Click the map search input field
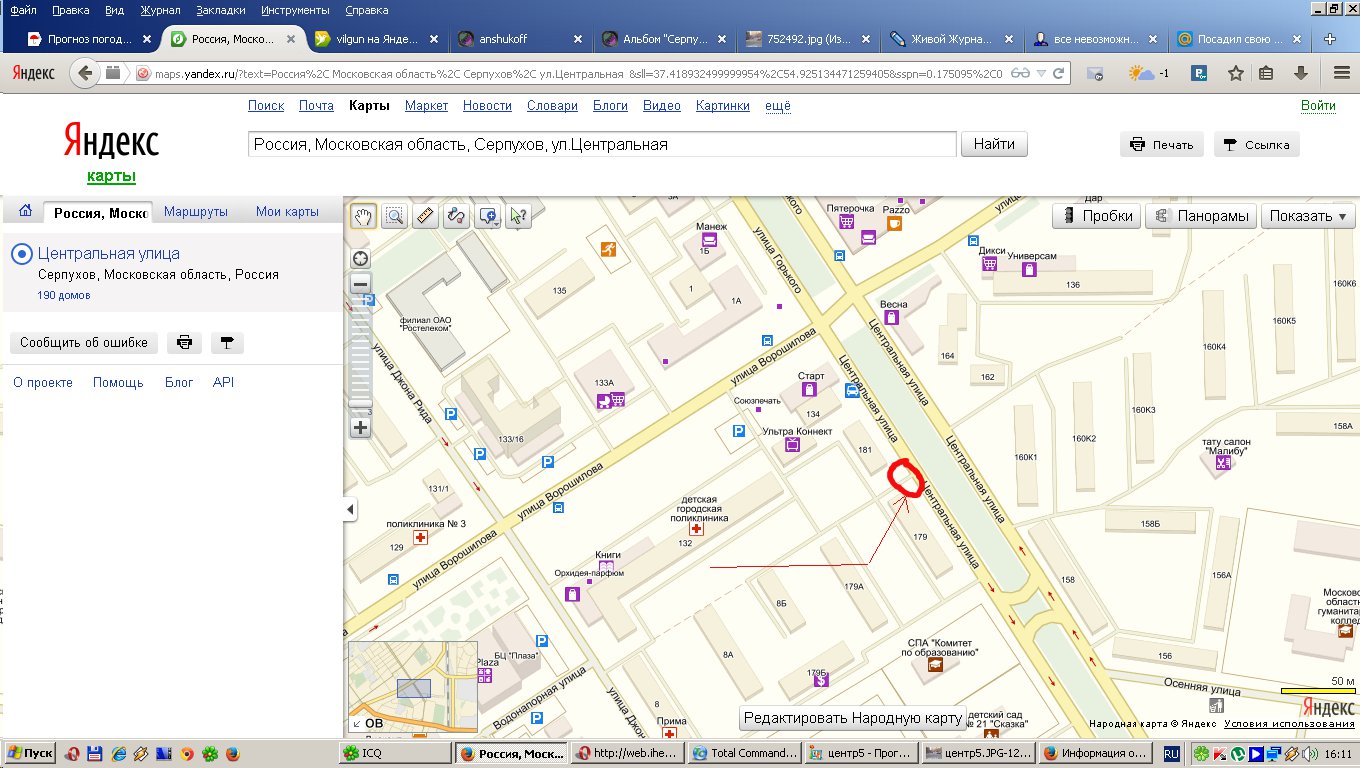 click(602, 144)
